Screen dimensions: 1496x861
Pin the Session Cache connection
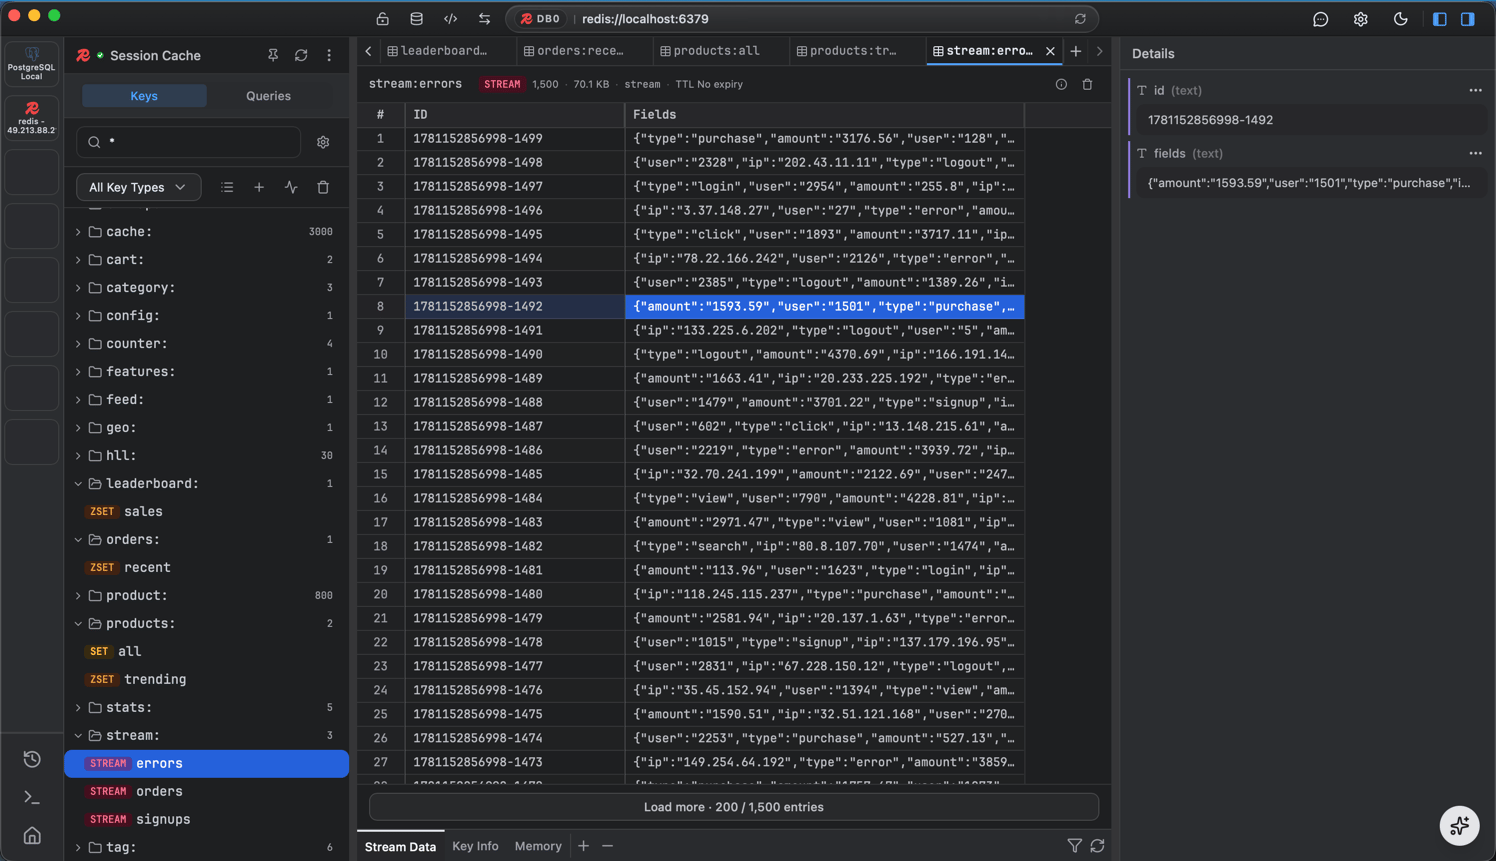[x=273, y=56]
